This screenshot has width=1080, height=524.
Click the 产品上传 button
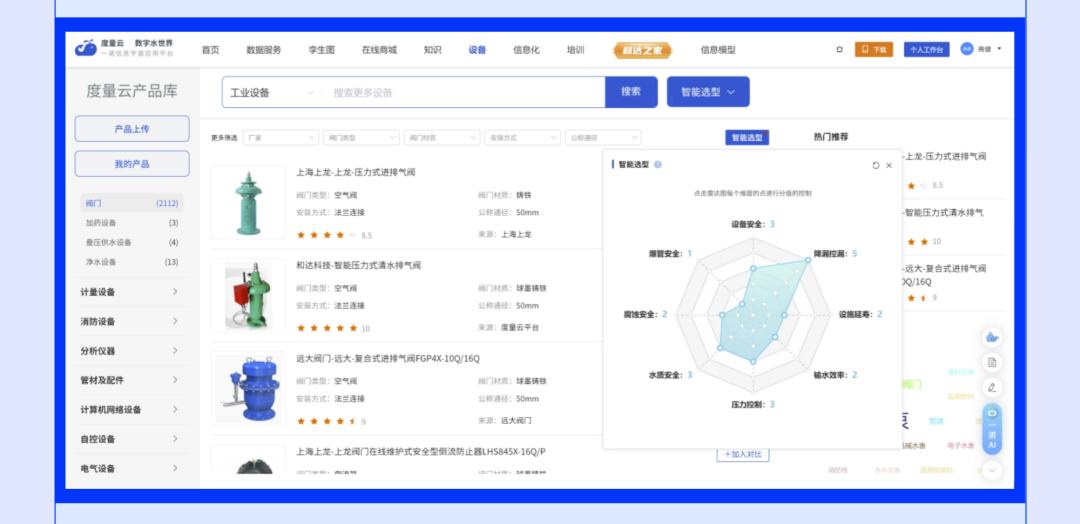(x=132, y=129)
